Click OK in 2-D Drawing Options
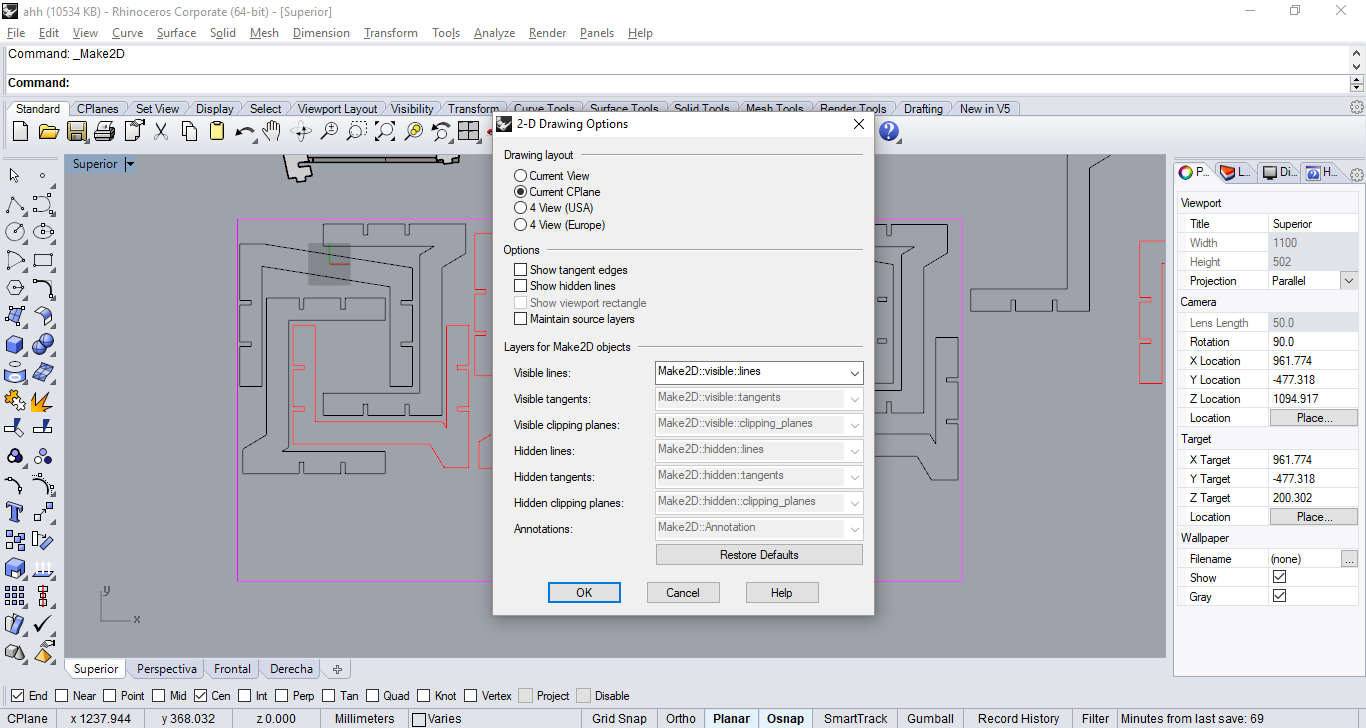This screenshot has height=728, width=1366. [584, 593]
